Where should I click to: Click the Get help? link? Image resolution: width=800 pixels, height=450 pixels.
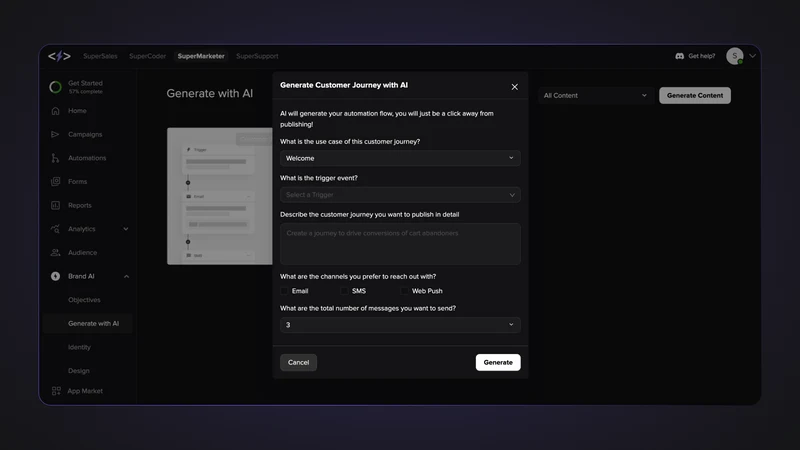click(702, 56)
